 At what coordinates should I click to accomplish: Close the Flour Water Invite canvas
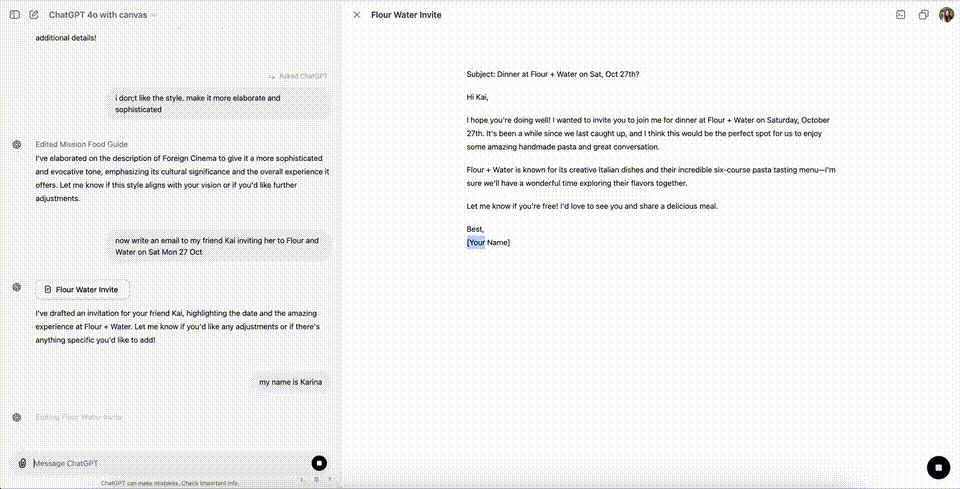click(357, 15)
